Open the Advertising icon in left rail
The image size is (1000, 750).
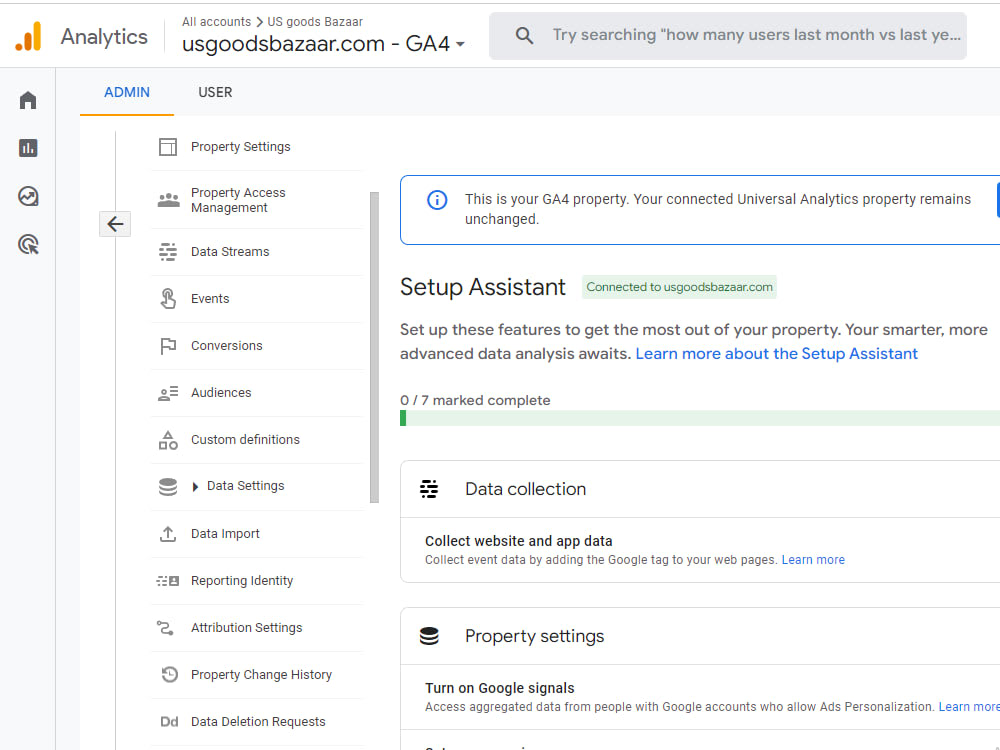click(x=28, y=244)
